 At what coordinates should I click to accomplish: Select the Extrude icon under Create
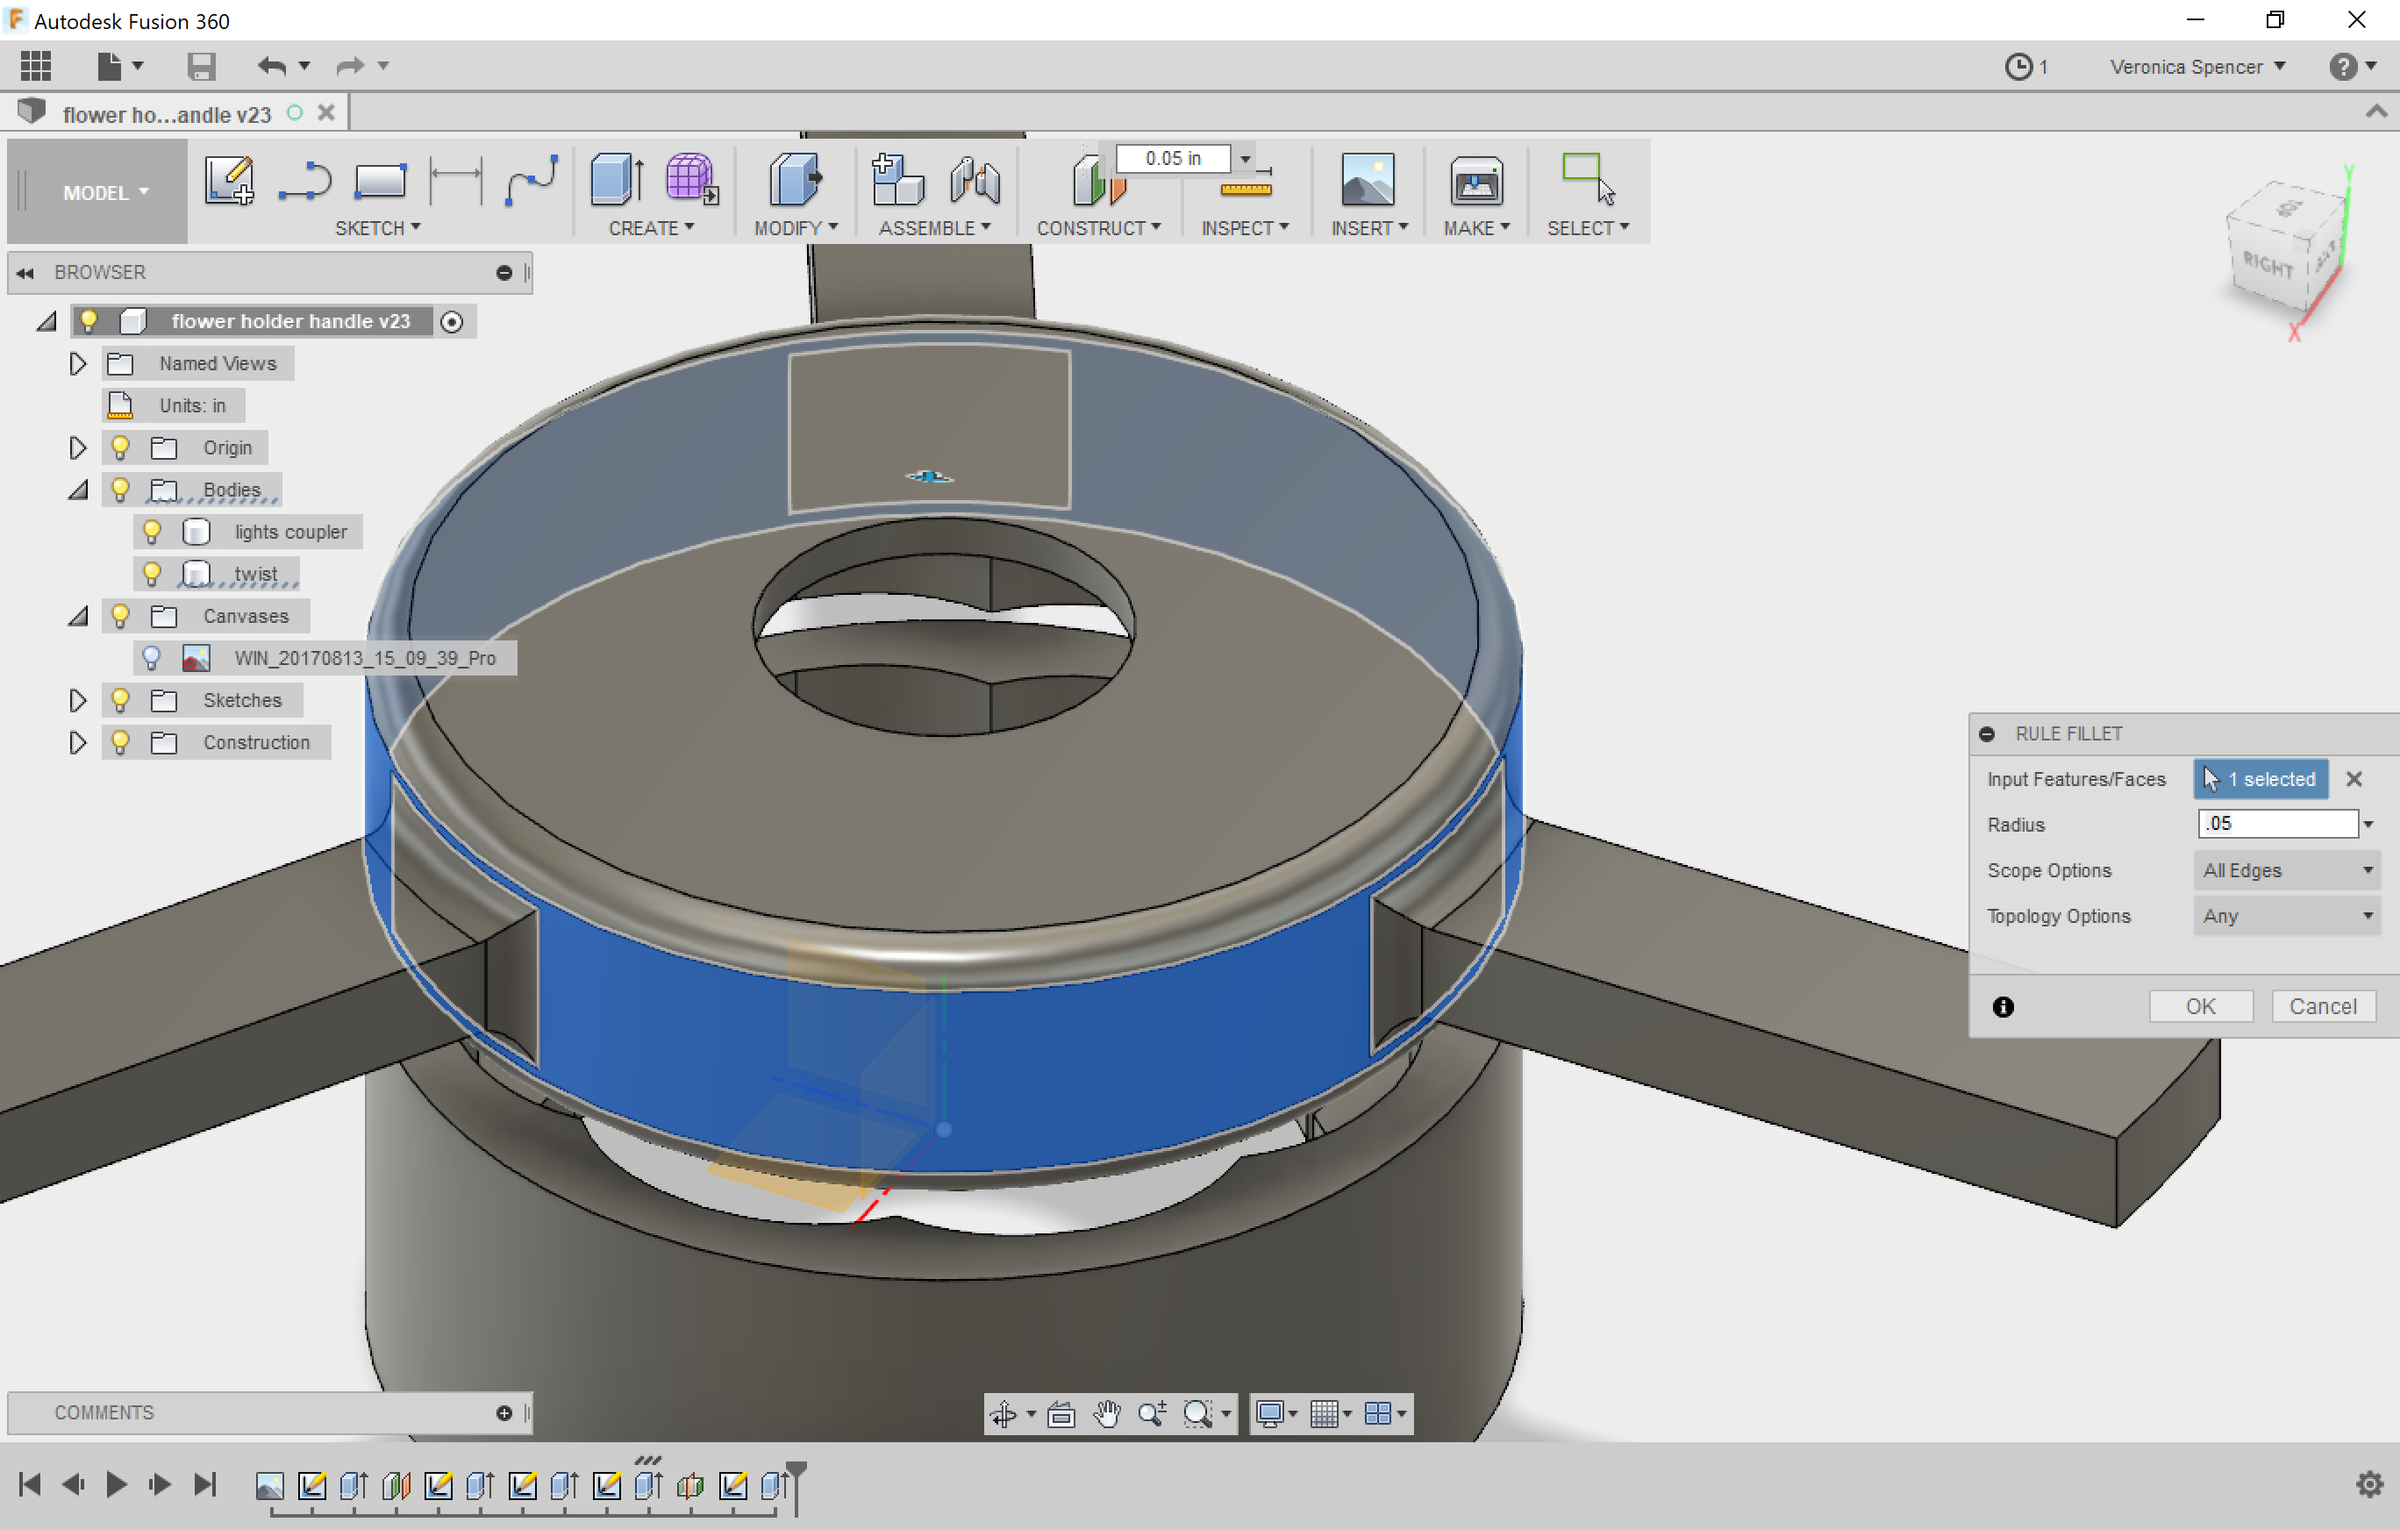tap(614, 182)
